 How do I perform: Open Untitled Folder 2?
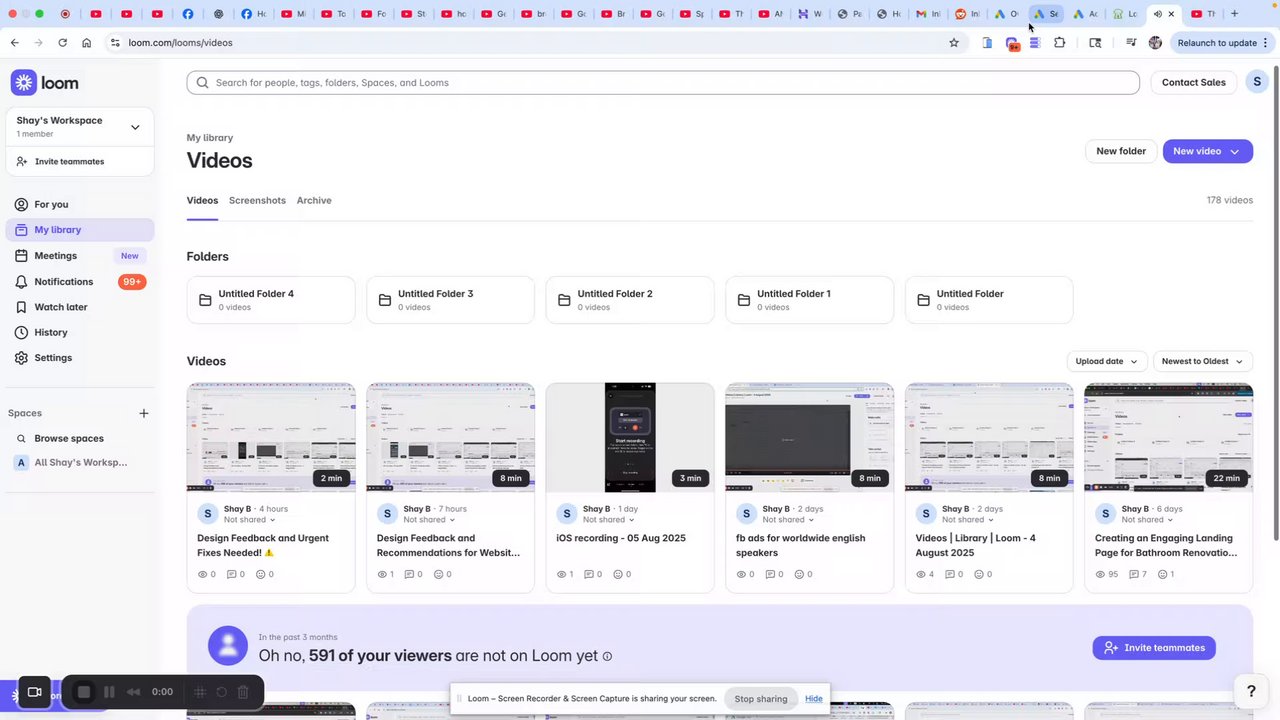630,300
